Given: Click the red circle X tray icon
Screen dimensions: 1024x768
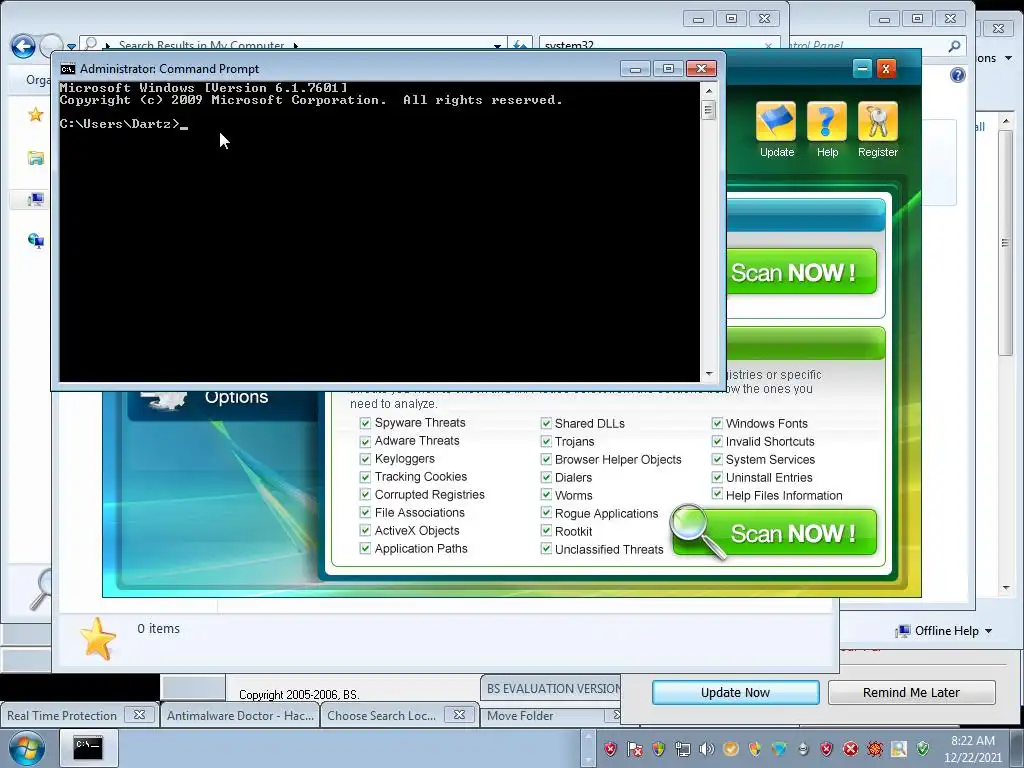Looking at the screenshot, I should 850,748.
